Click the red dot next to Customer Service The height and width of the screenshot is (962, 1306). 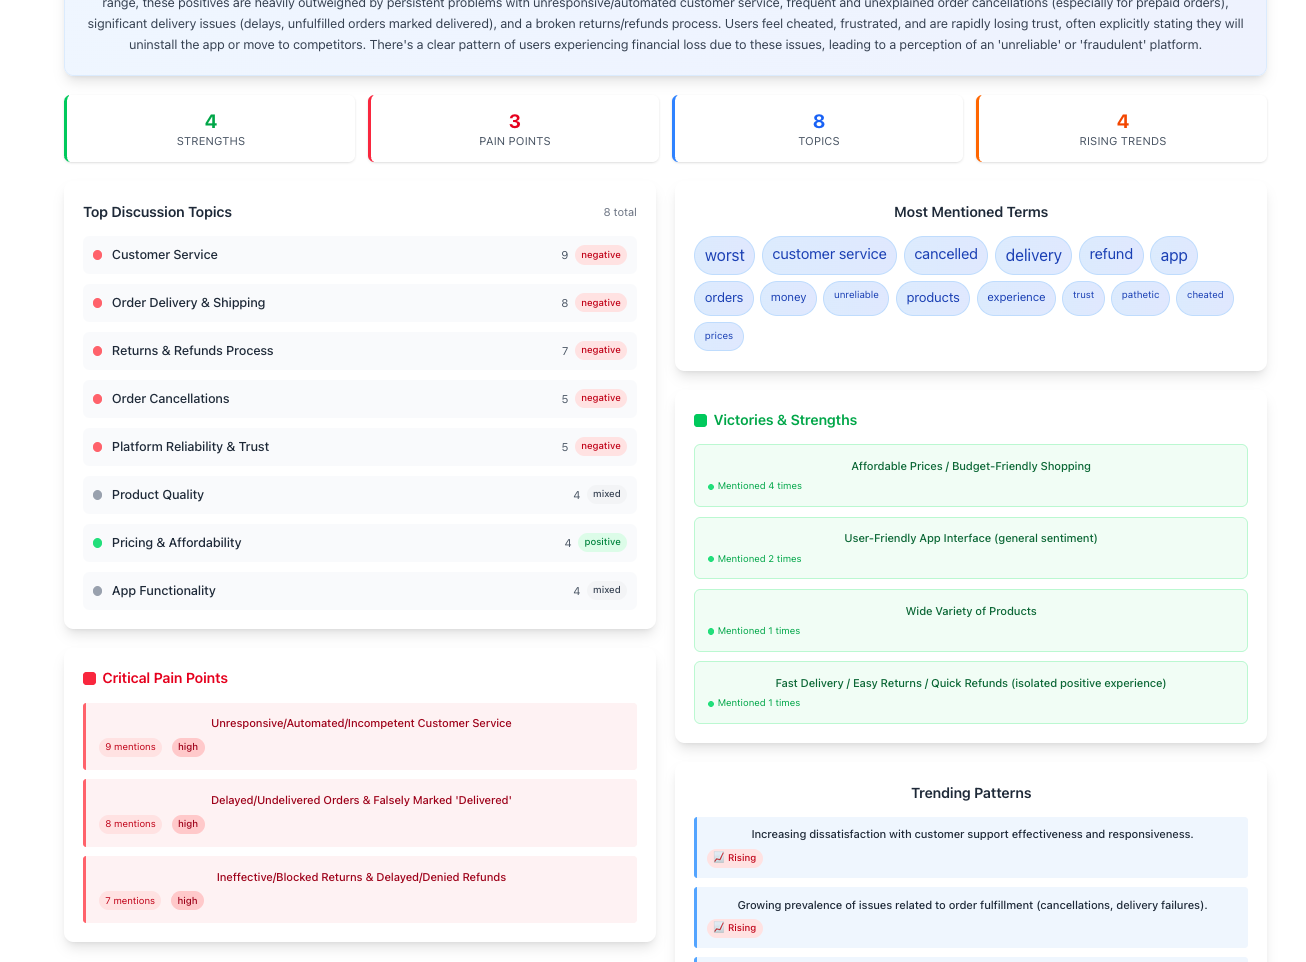pyautogui.click(x=97, y=255)
